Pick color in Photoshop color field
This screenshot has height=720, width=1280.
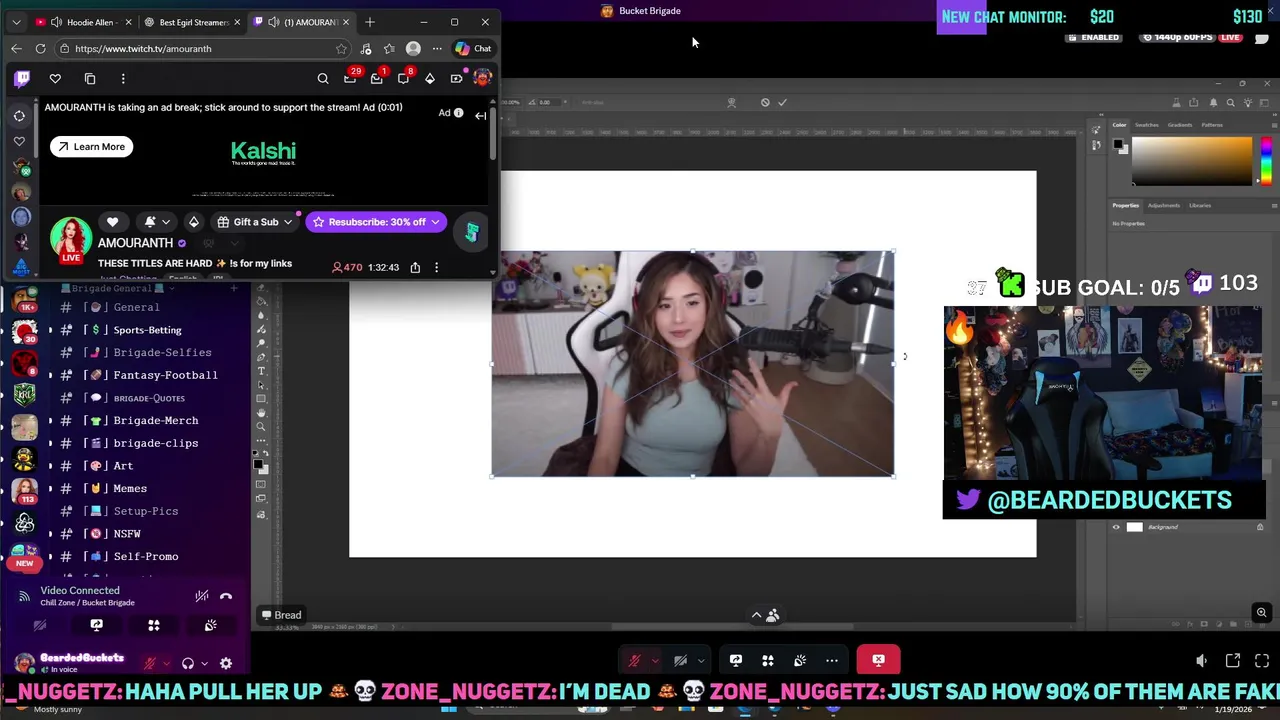(1191, 161)
